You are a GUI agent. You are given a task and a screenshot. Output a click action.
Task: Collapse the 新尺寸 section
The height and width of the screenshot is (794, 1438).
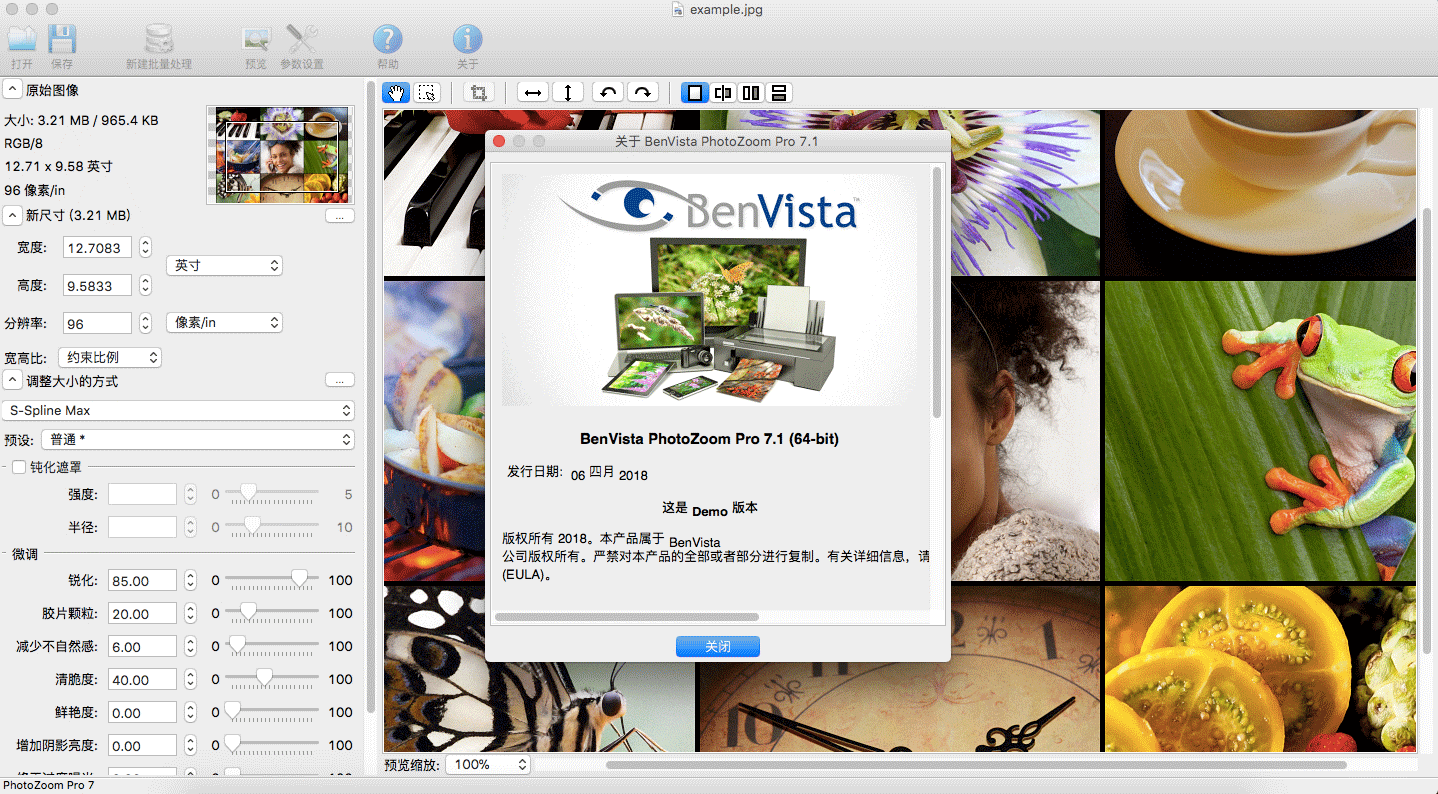pos(12,215)
